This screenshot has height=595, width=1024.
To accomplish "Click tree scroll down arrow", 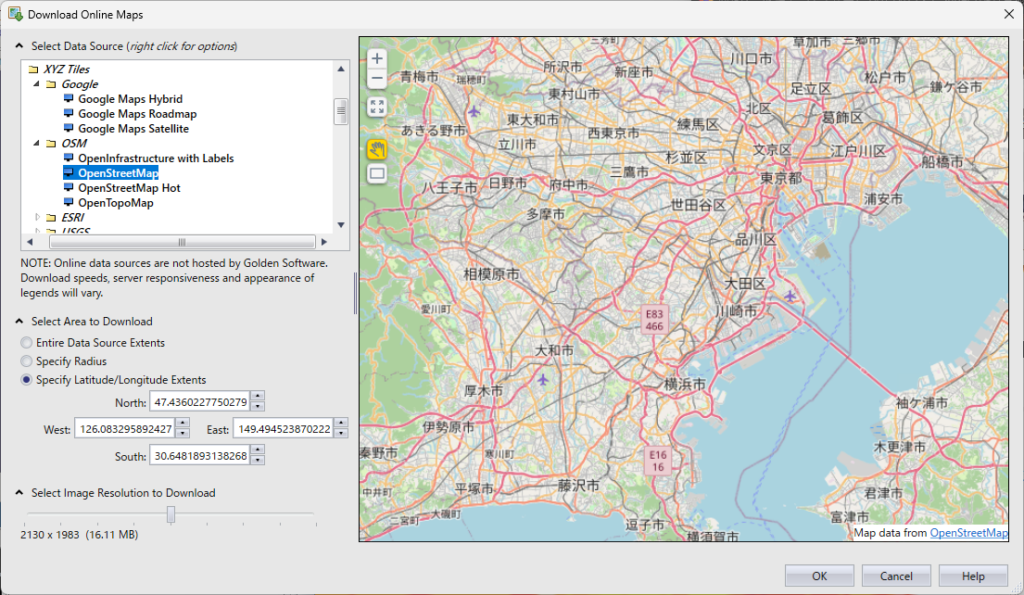I will (x=341, y=225).
